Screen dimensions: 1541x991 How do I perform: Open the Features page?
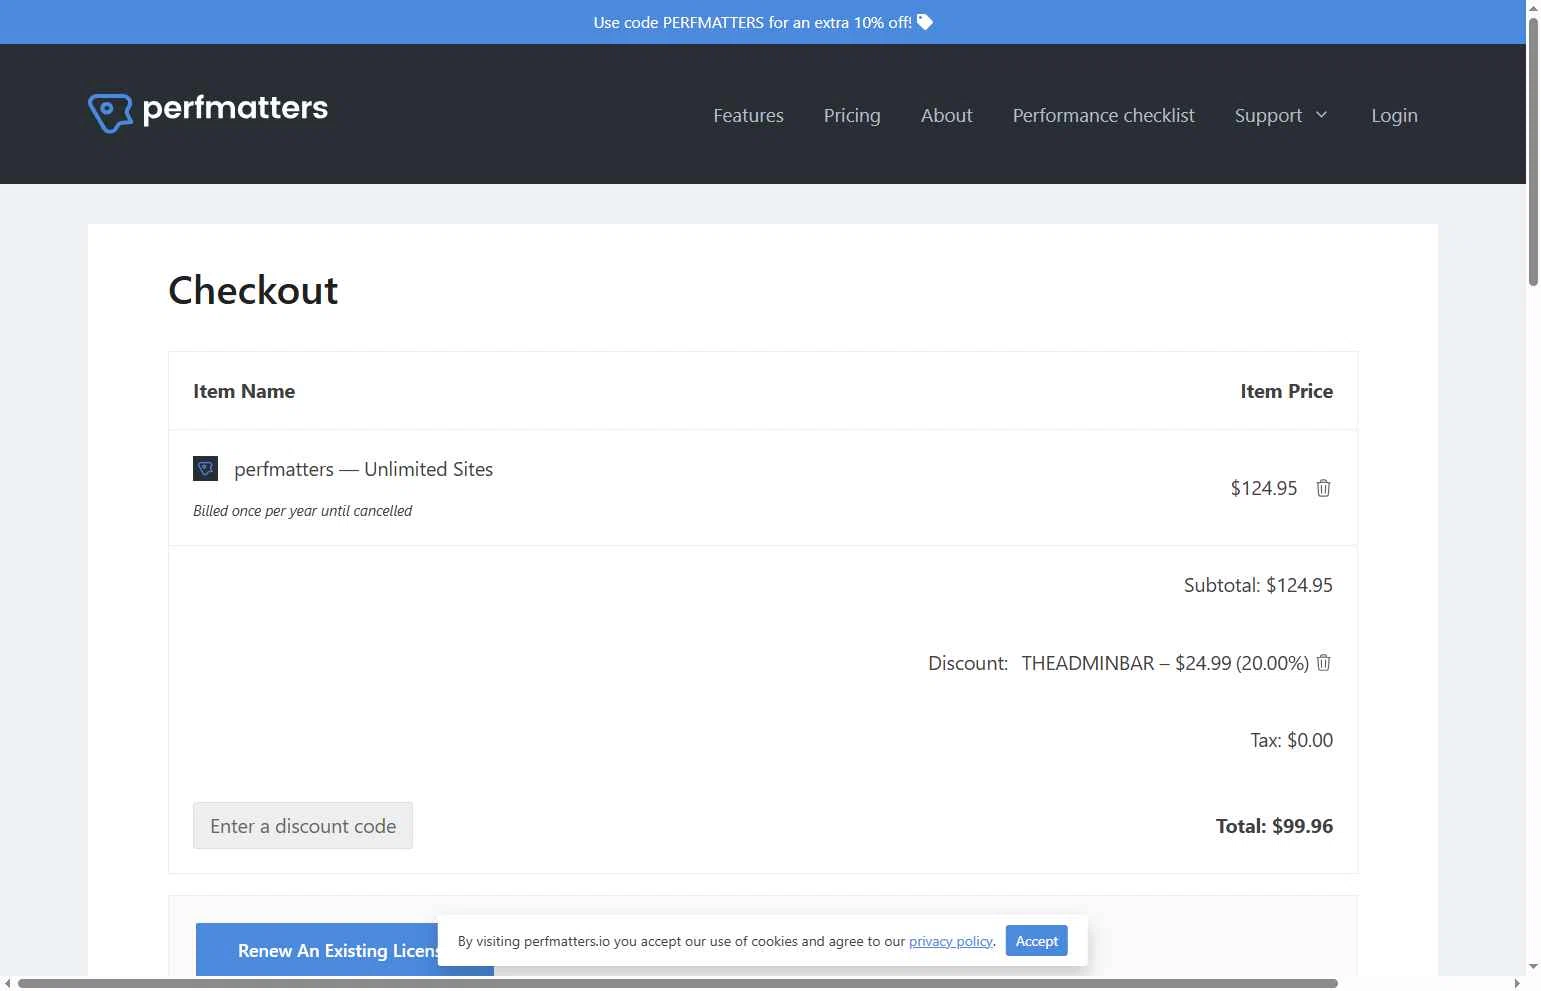click(748, 115)
